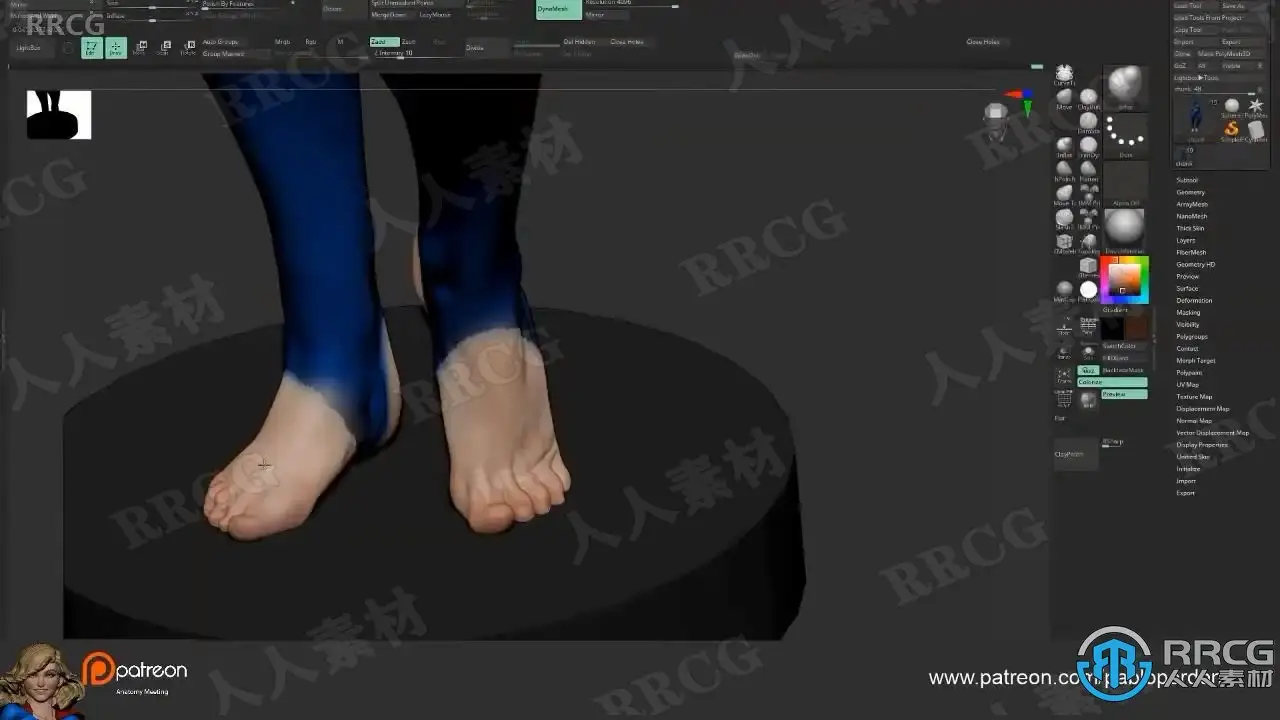The height and width of the screenshot is (720, 1280).
Task: Open the material sphere picker
Action: pos(1125,227)
